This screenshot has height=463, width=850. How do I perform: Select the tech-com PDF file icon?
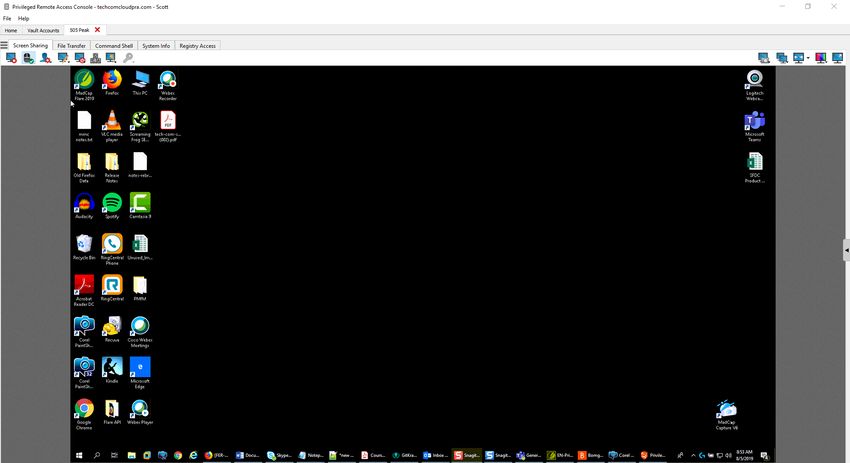point(168,126)
